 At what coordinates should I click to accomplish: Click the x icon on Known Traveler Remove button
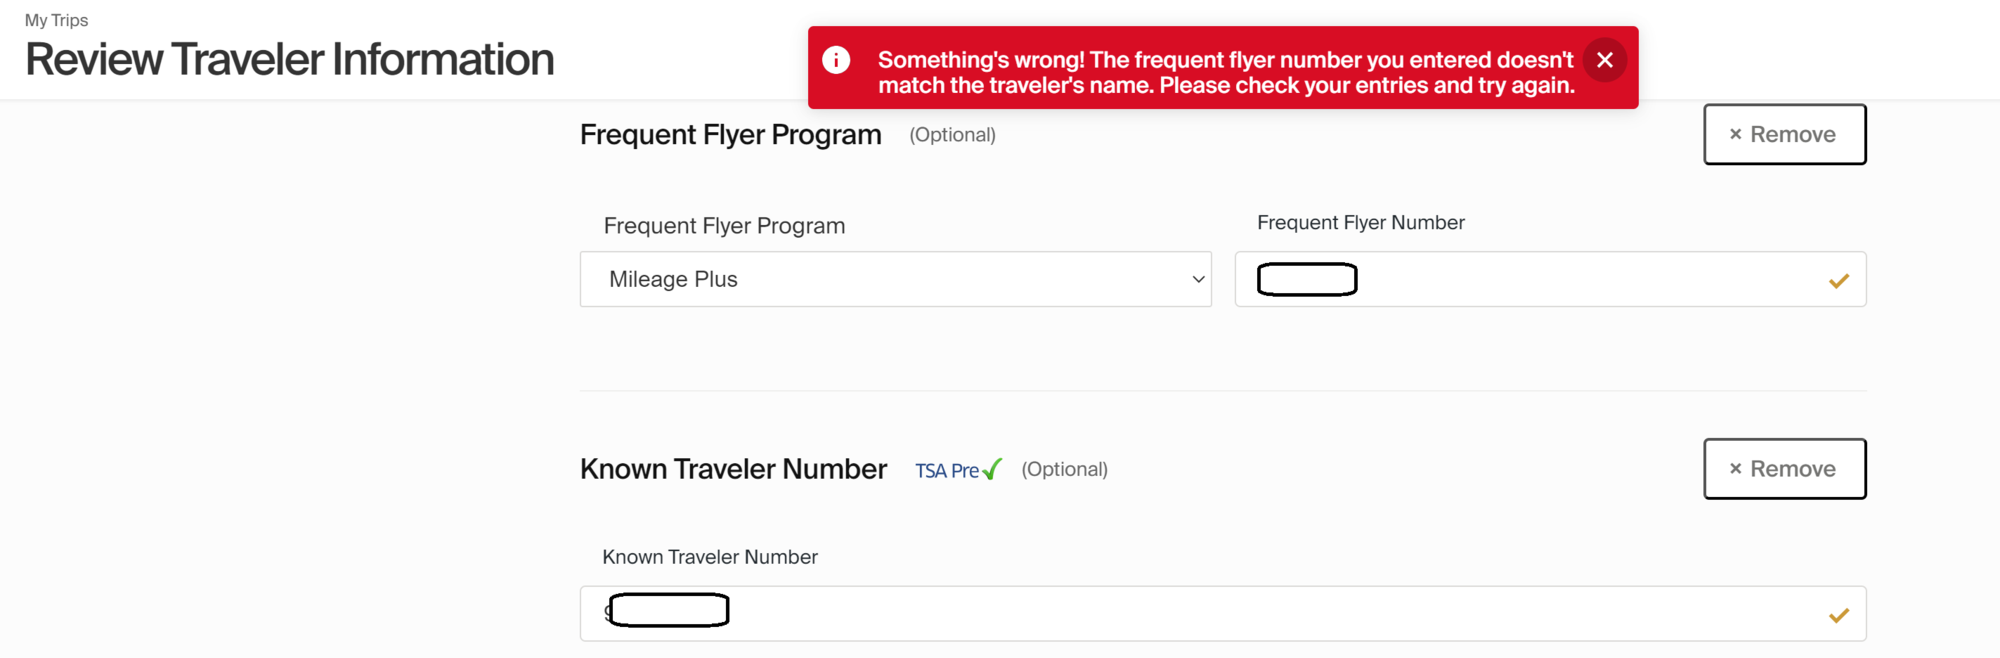tap(1736, 468)
